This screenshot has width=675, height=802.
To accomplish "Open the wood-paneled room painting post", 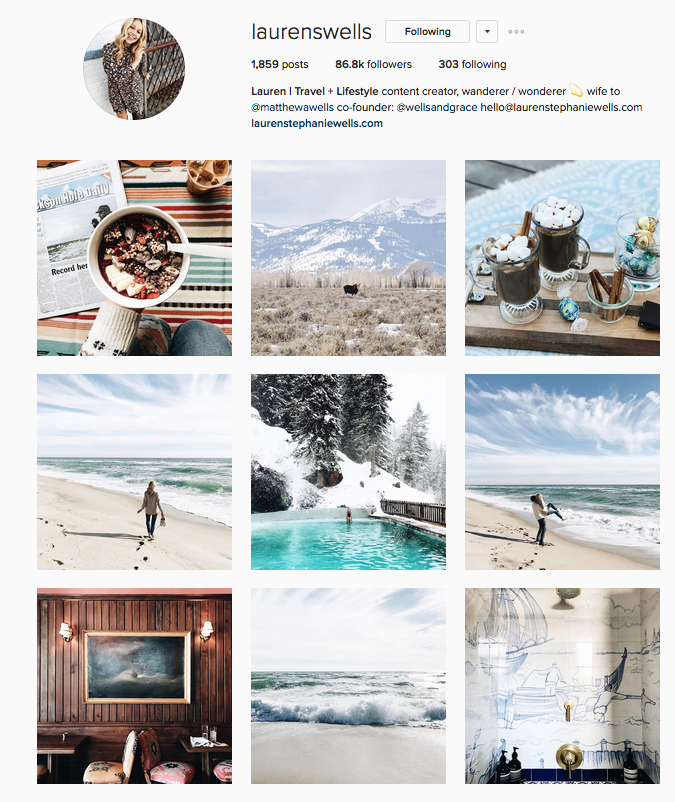I will pyautogui.click(x=134, y=686).
